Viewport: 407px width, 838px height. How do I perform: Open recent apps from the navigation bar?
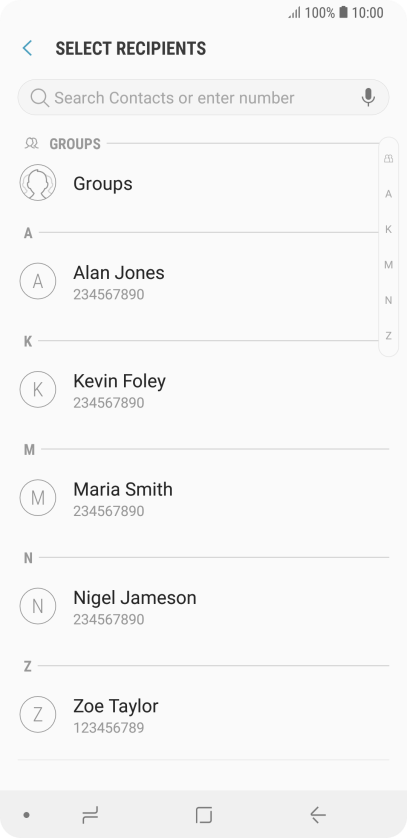pos(90,815)
